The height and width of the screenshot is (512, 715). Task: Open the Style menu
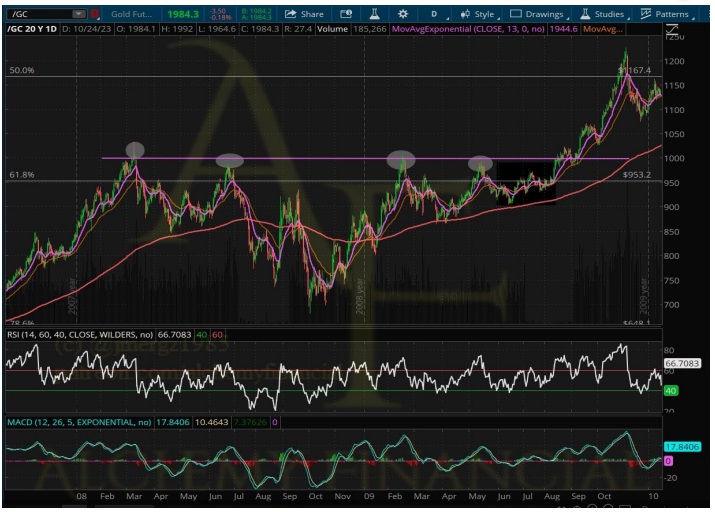[x=479, y=14]
